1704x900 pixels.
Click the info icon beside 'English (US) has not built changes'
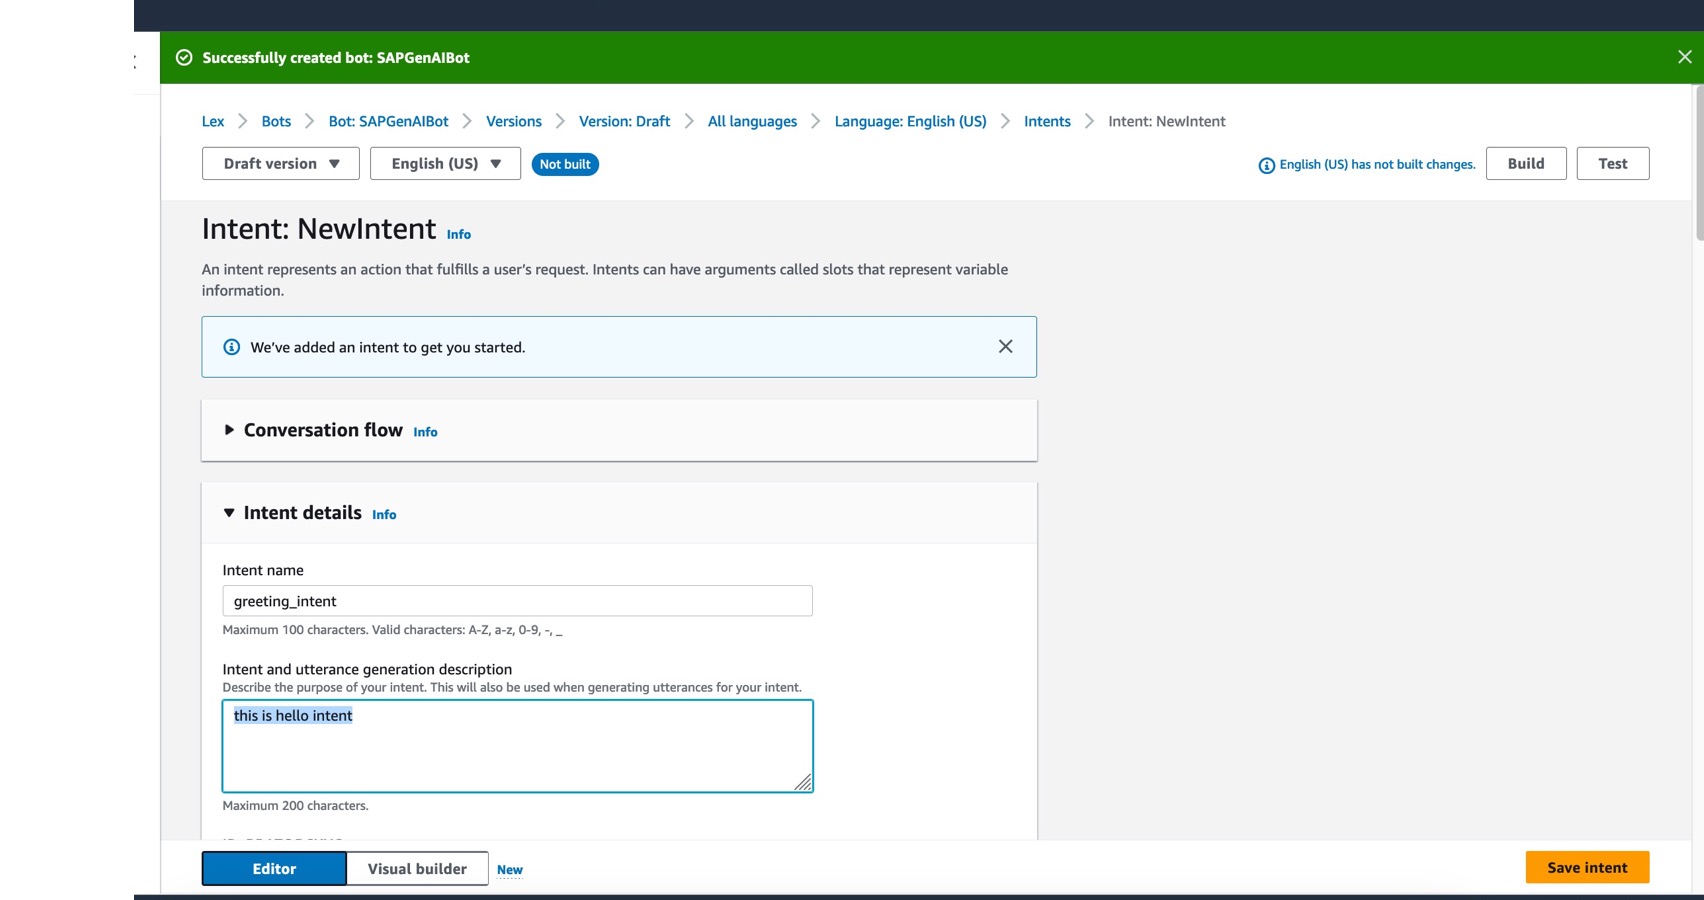point(1266,165)
